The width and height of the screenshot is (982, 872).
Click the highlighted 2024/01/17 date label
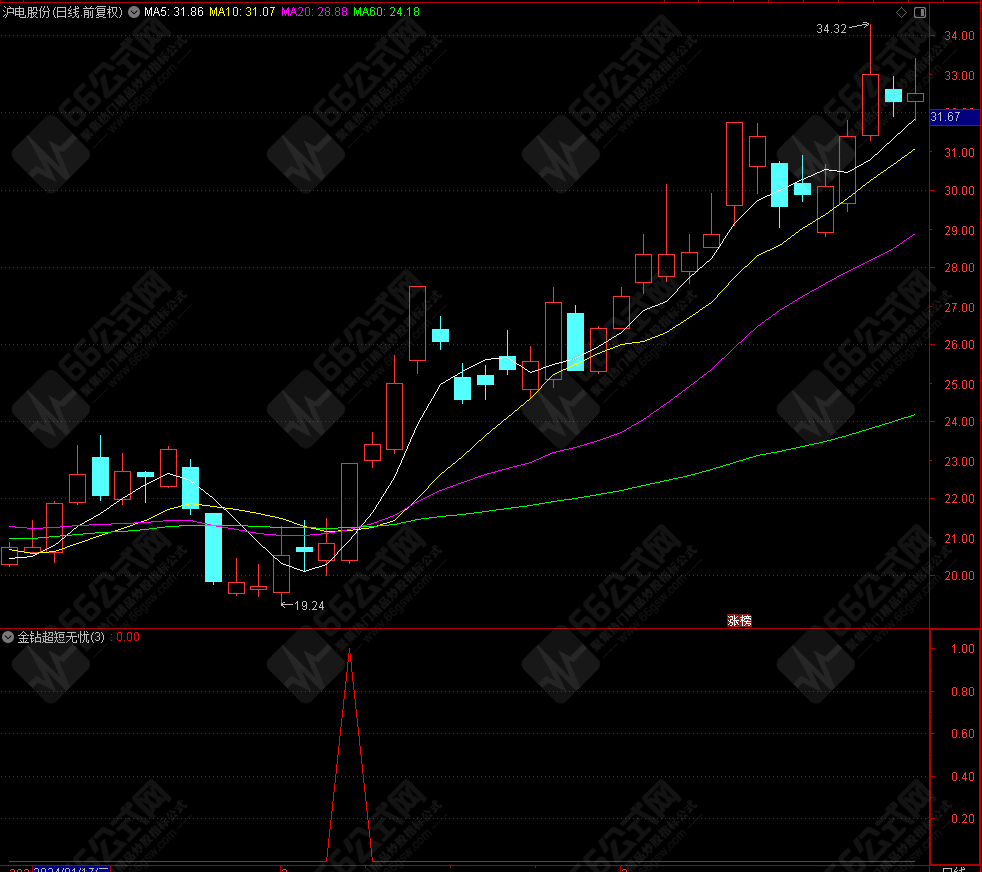tap(71, 869)
